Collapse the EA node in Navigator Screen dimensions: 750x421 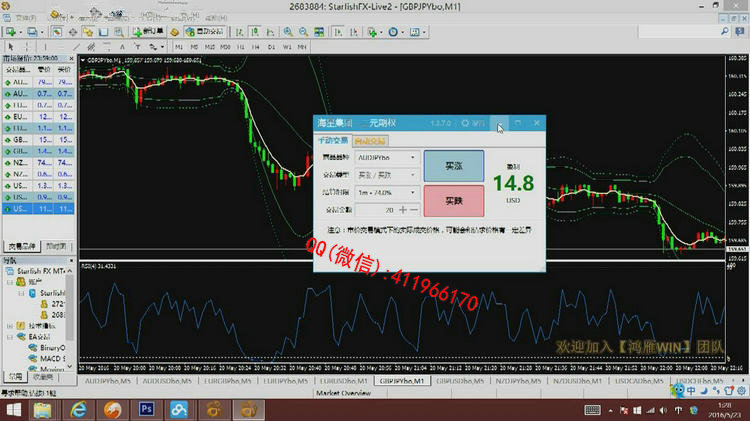pyautogui.click(x=10, y=337)
